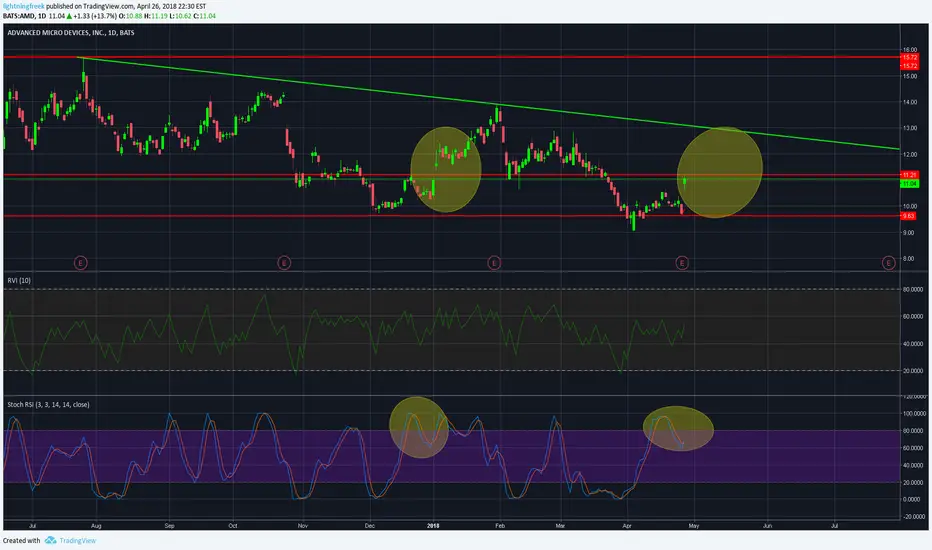The image size is (932, 550).
Task: Click the RVI (10) indicator label
Action: point(19,280)
